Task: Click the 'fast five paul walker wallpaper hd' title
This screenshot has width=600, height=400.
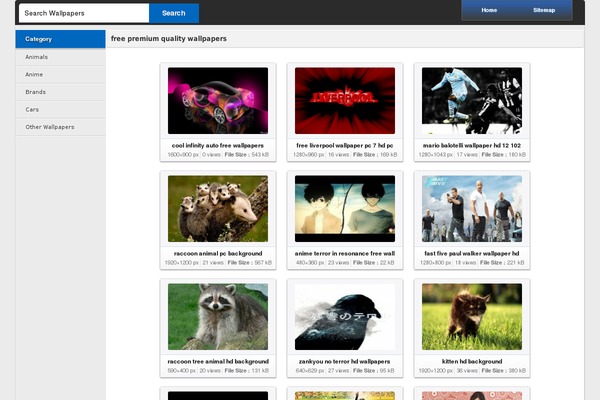Action: pyautogui.click(x=472, y=253)
